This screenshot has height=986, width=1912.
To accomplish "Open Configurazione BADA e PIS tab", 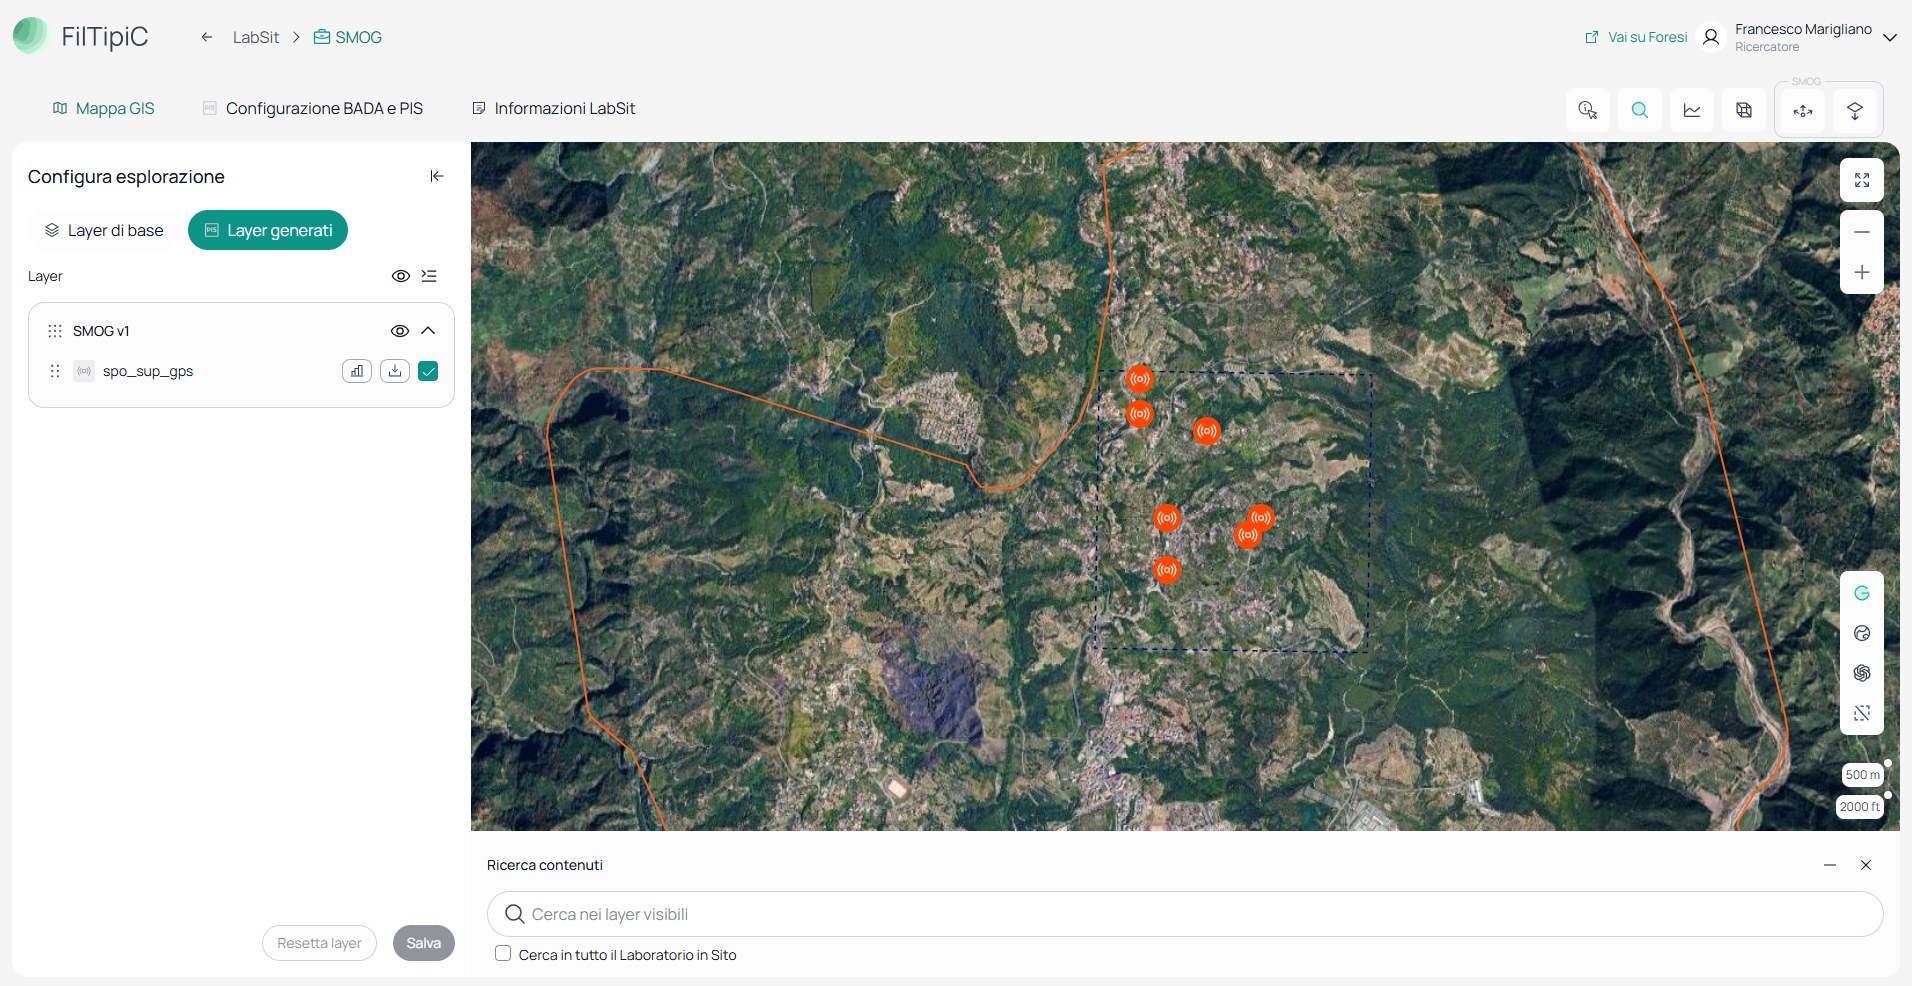I will [x=313, y=108].
